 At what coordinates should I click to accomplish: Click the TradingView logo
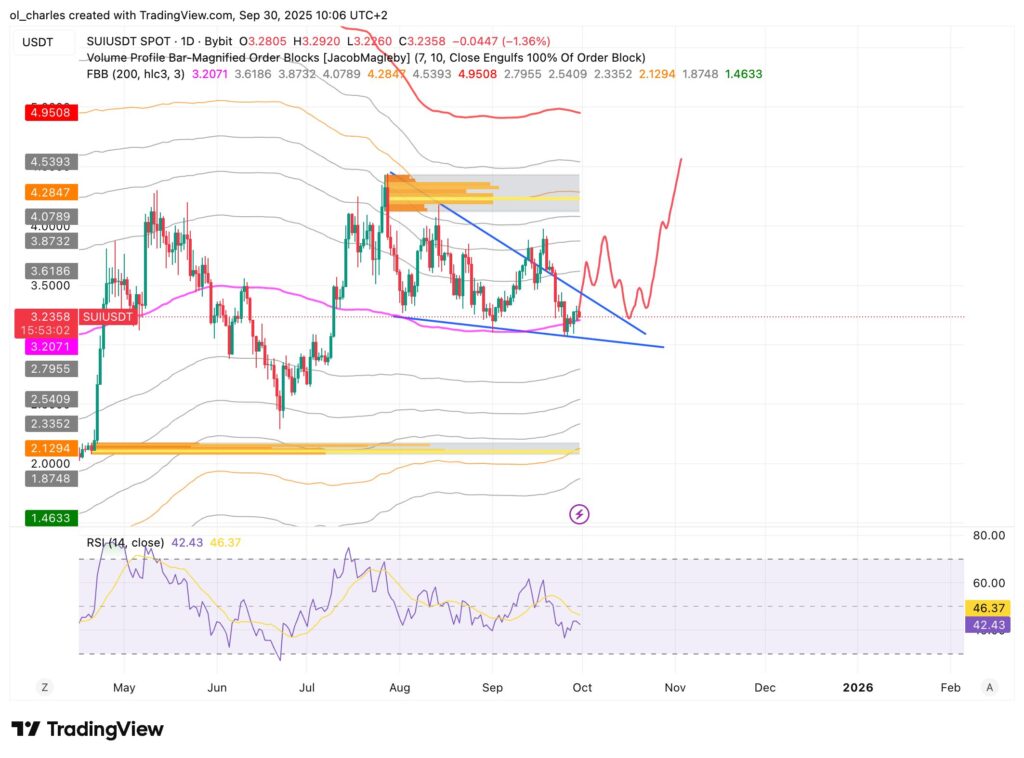click(x=87, y=729)
